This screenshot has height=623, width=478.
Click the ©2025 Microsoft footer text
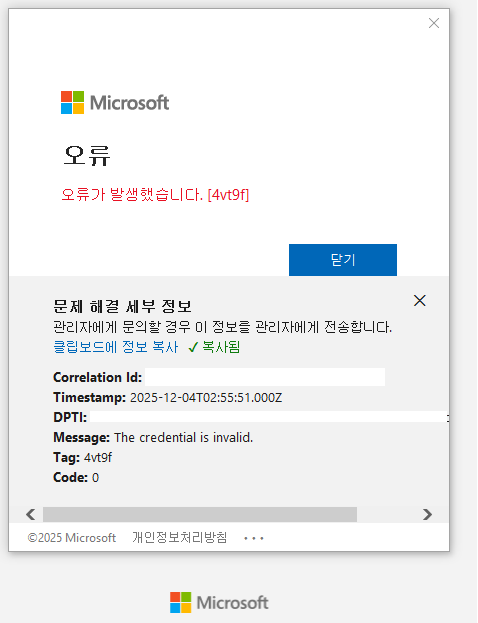72,538
